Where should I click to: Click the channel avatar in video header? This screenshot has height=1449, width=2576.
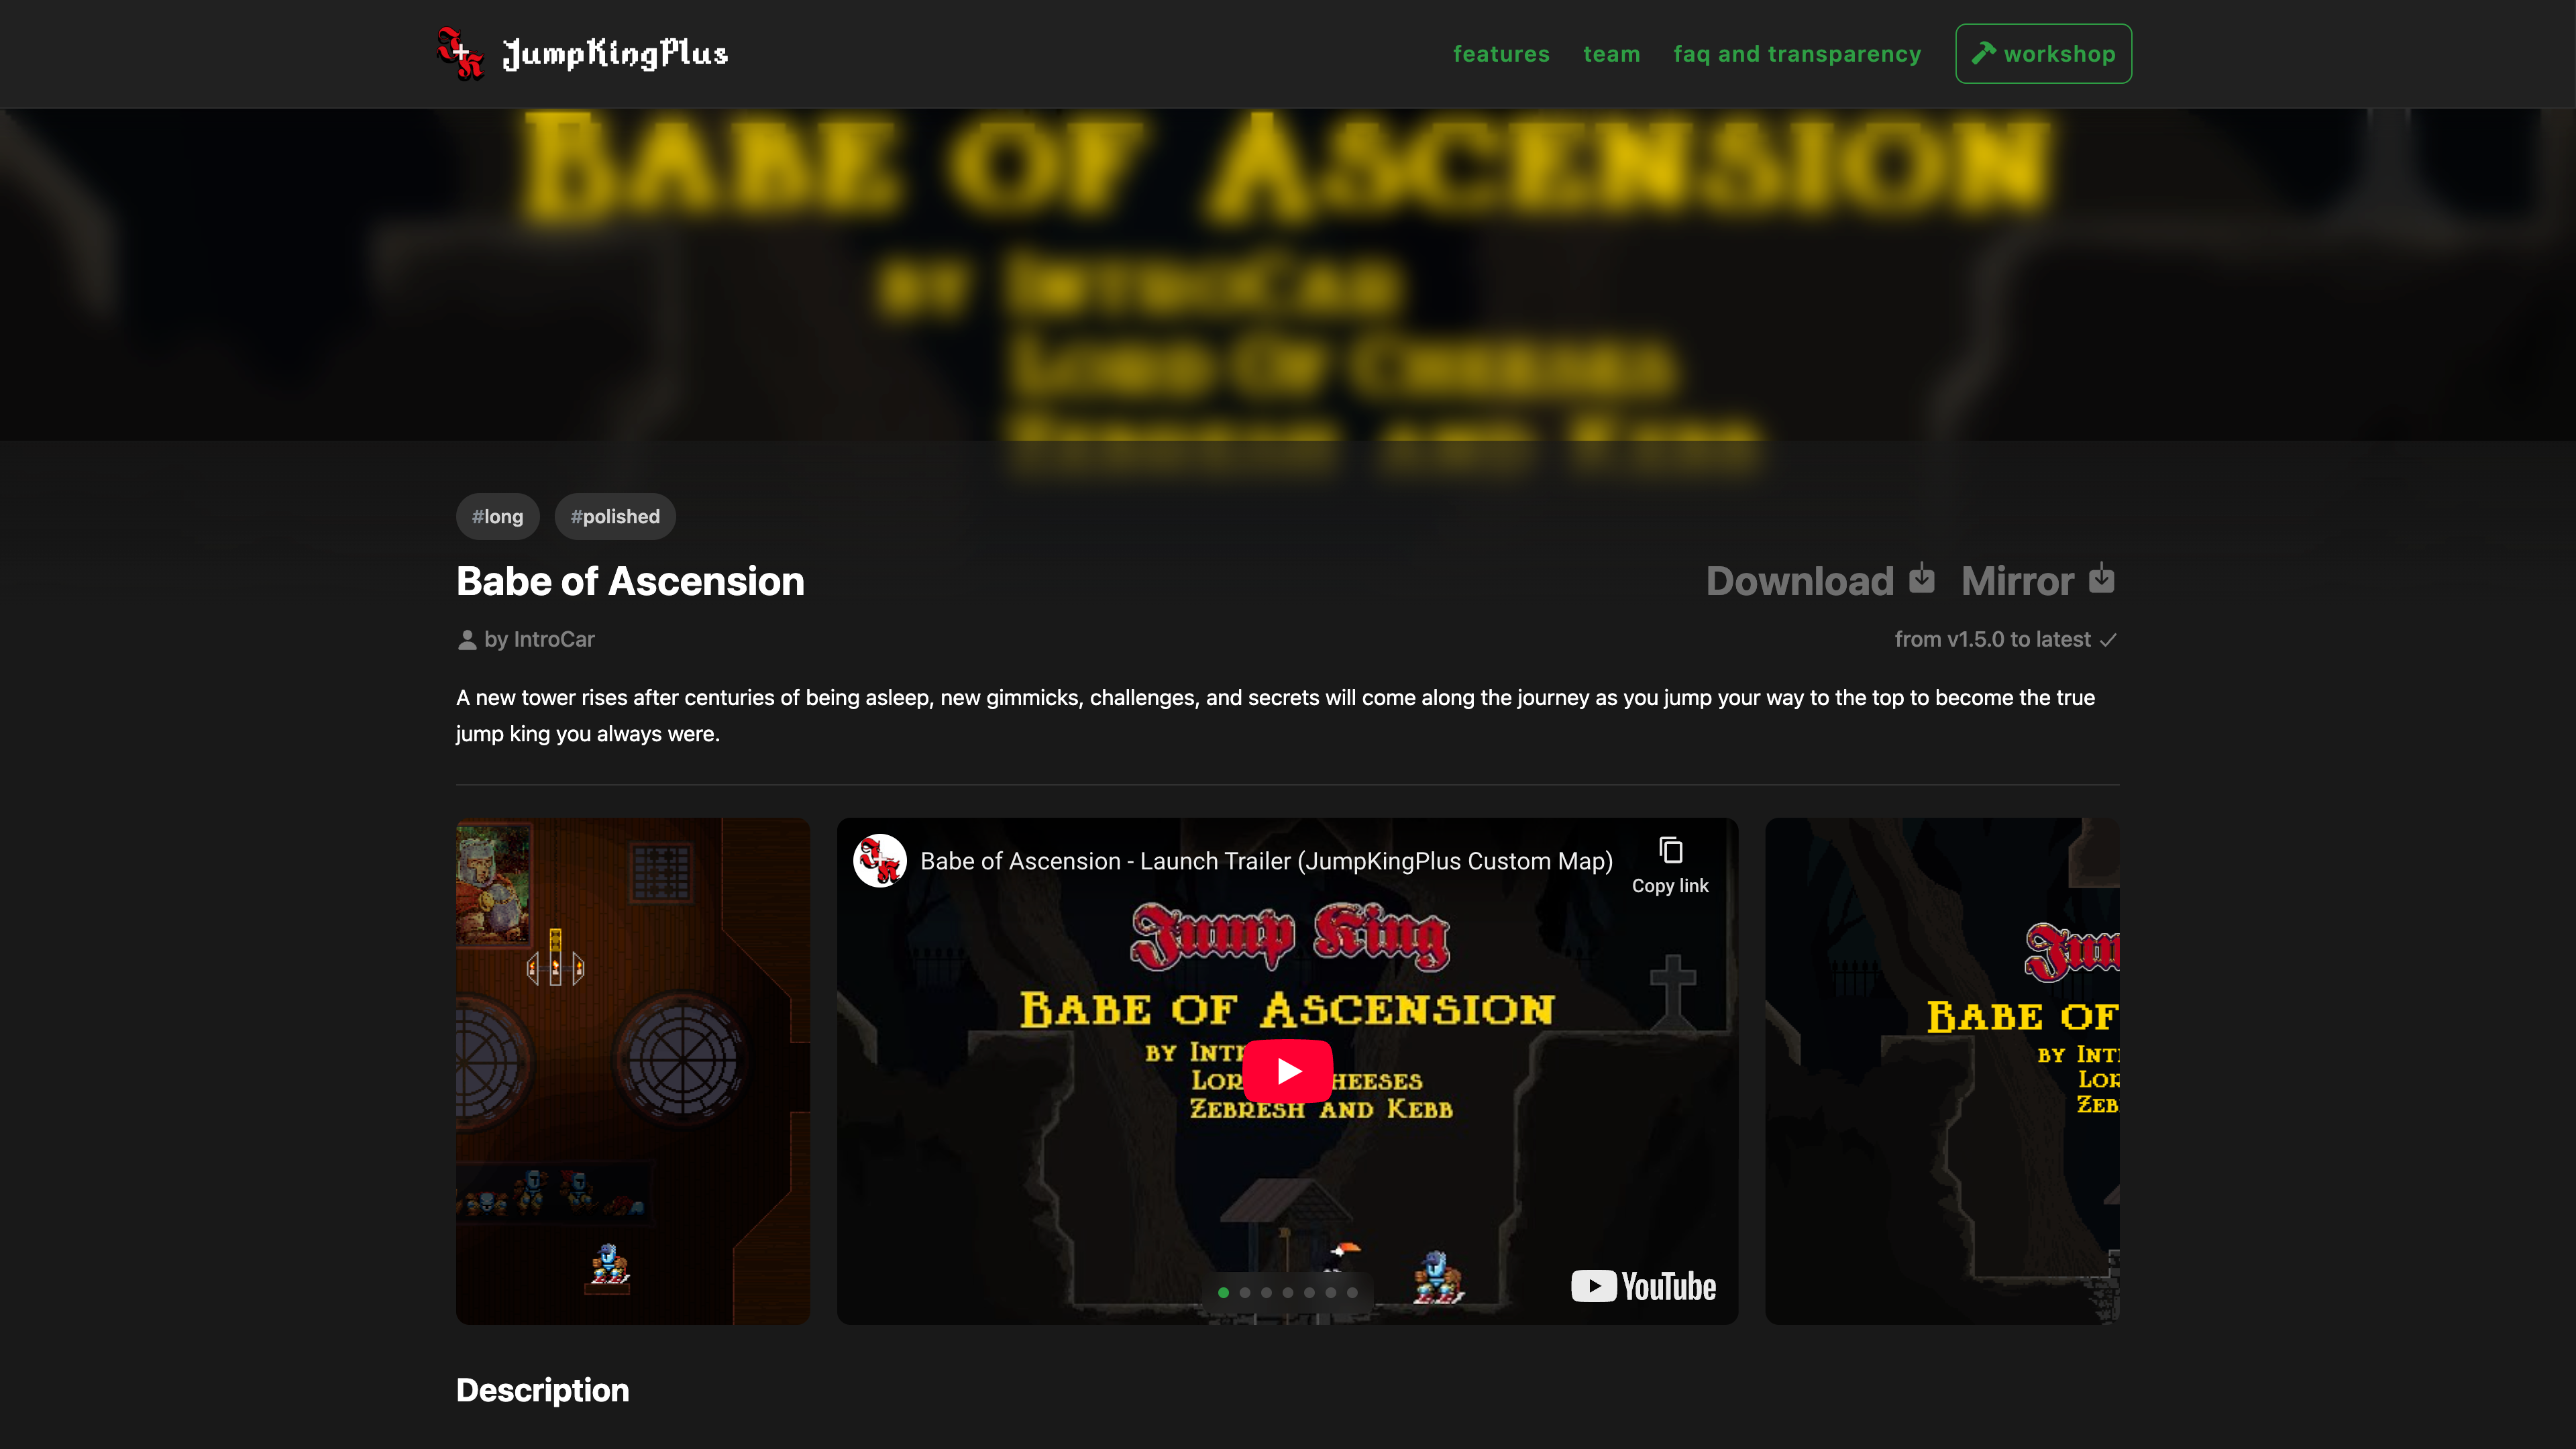point(880,860)
